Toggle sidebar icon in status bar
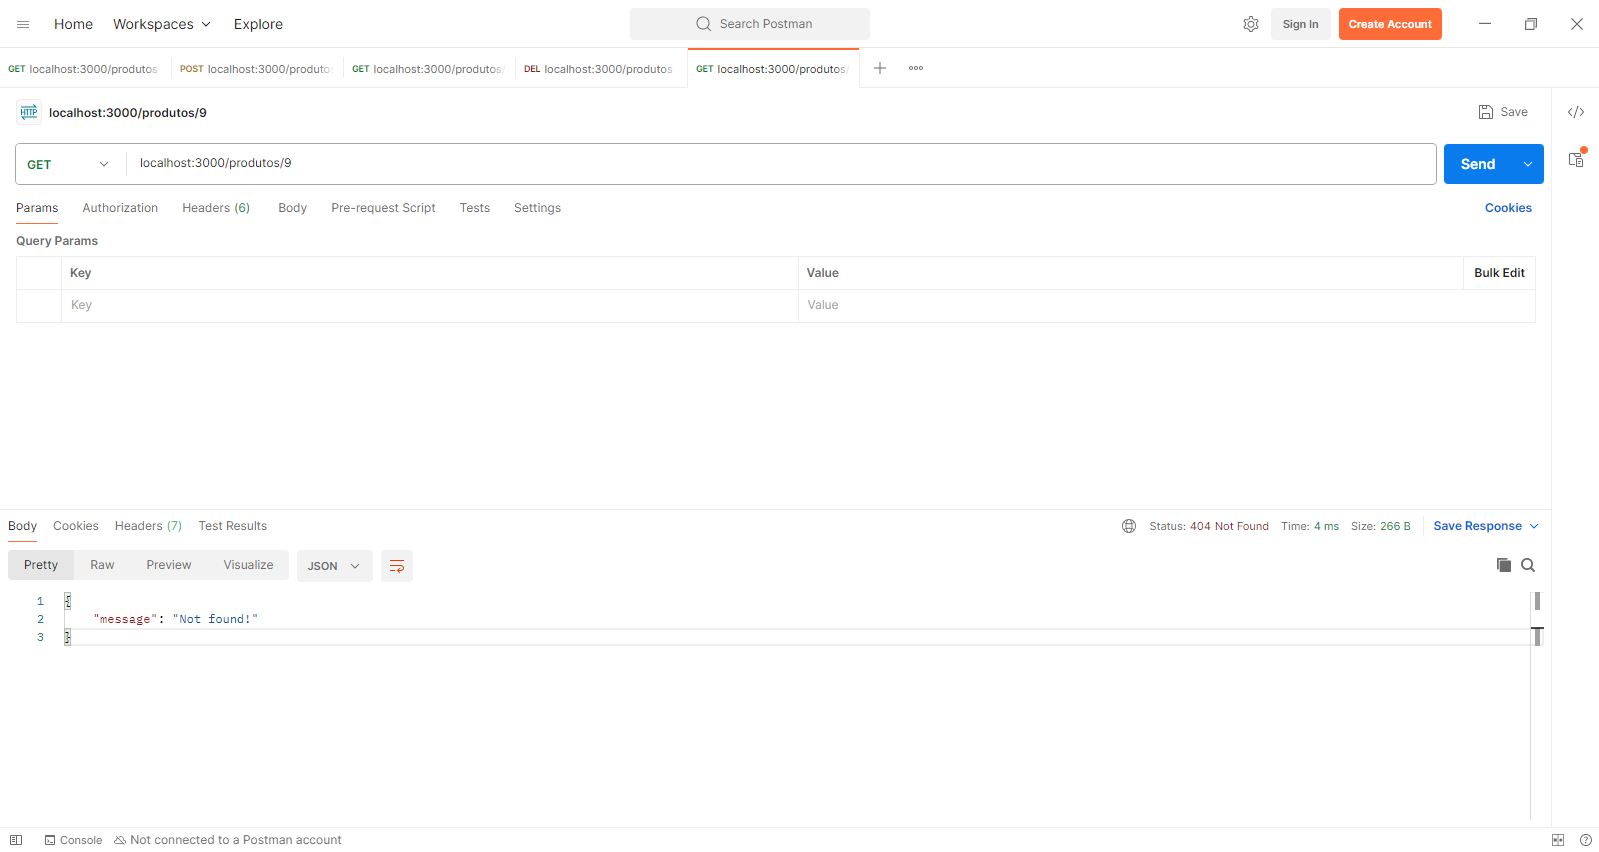Screen dimensions: 1599x852 click(x=16, y=840)
